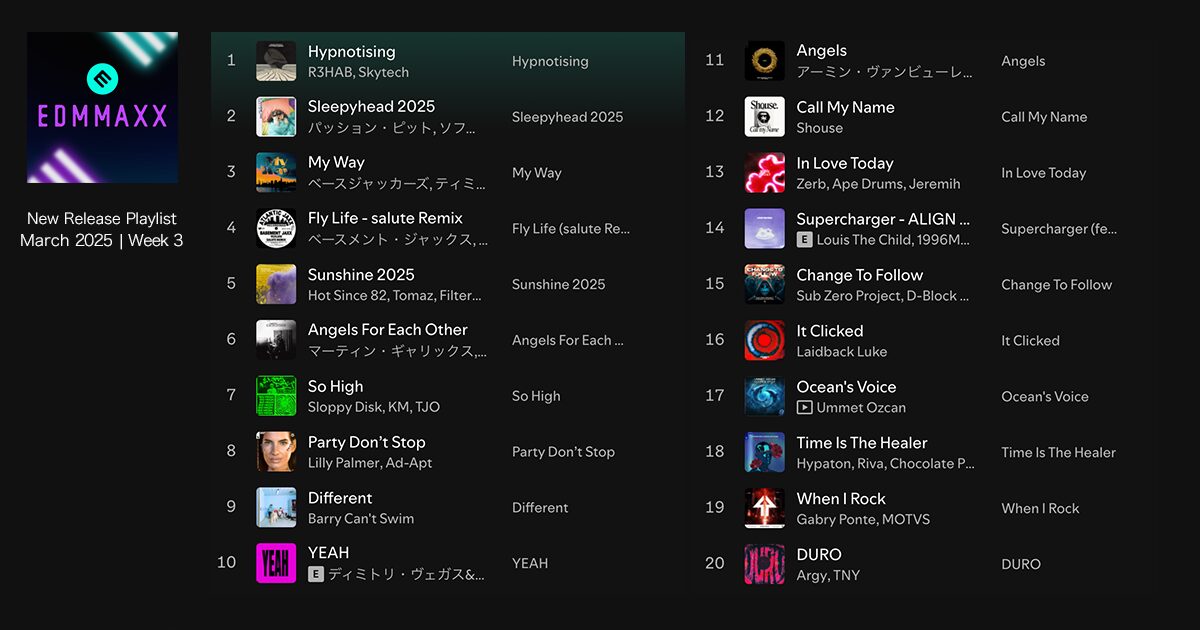Click the DURO track artwork

click(765, 563)
